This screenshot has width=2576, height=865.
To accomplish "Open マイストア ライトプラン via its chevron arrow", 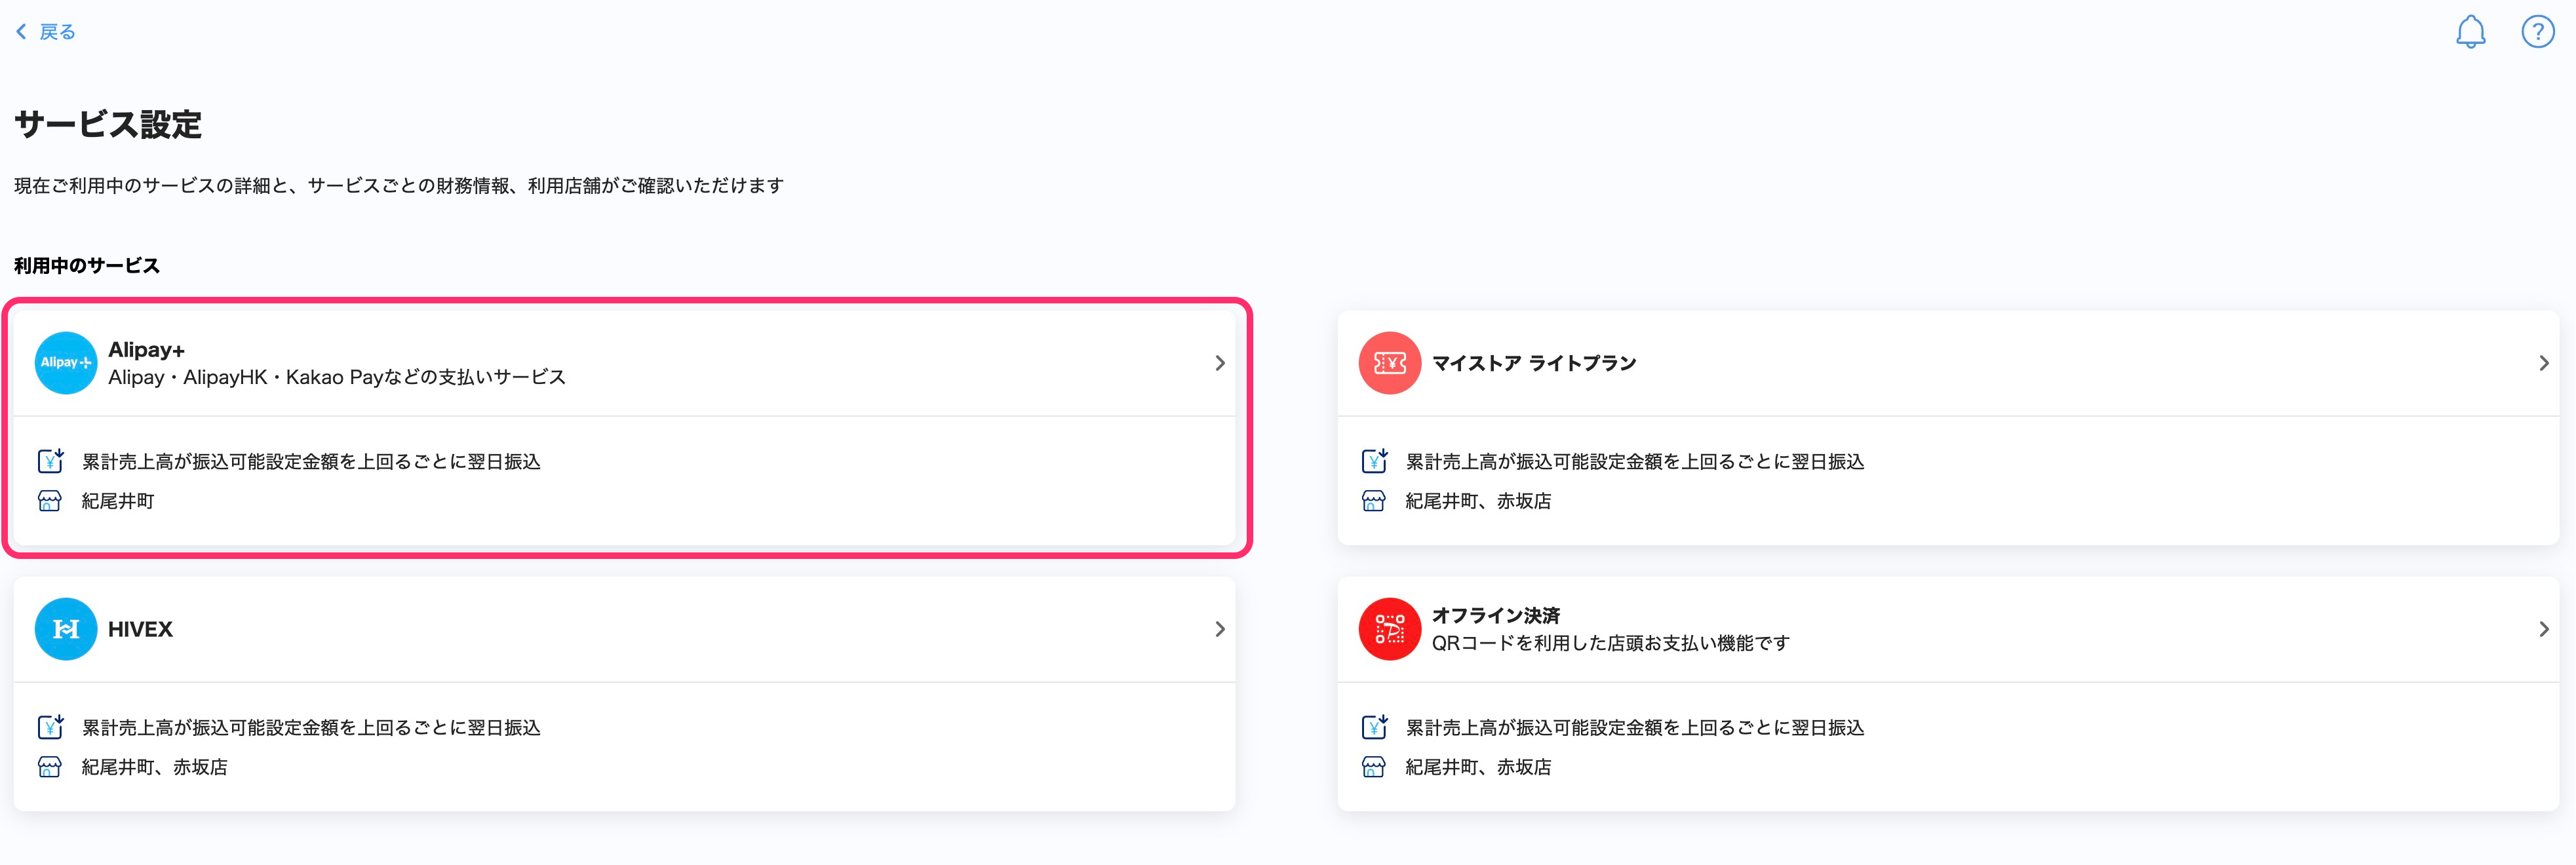I will (x=2543, y=363).
